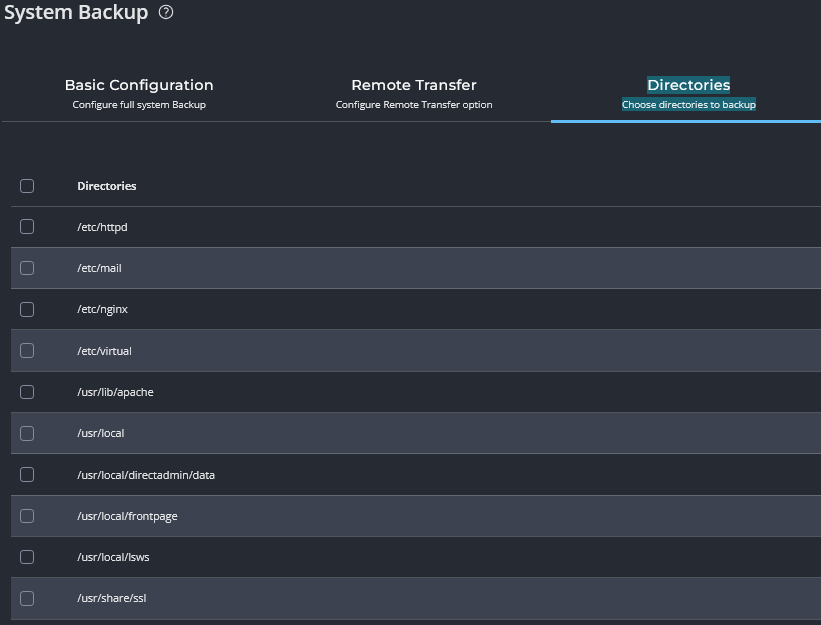Viewport: 821px width, 625px height.
Task: Check the /usr/local/lsws directory box
Action: pos(27,557)
